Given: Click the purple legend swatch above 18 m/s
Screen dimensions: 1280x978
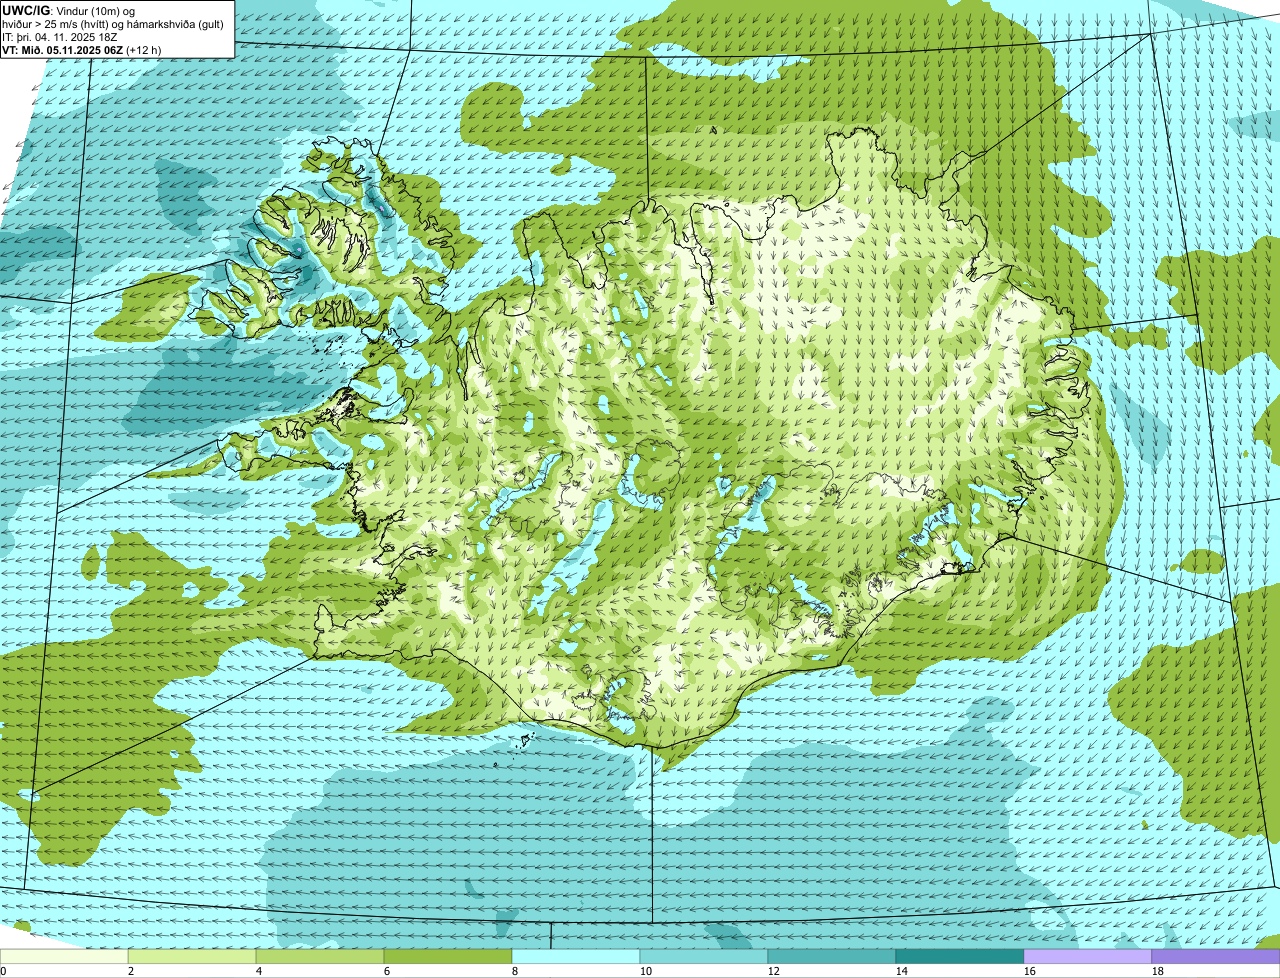Looking at the screenshot, I should pos(1216,957).
